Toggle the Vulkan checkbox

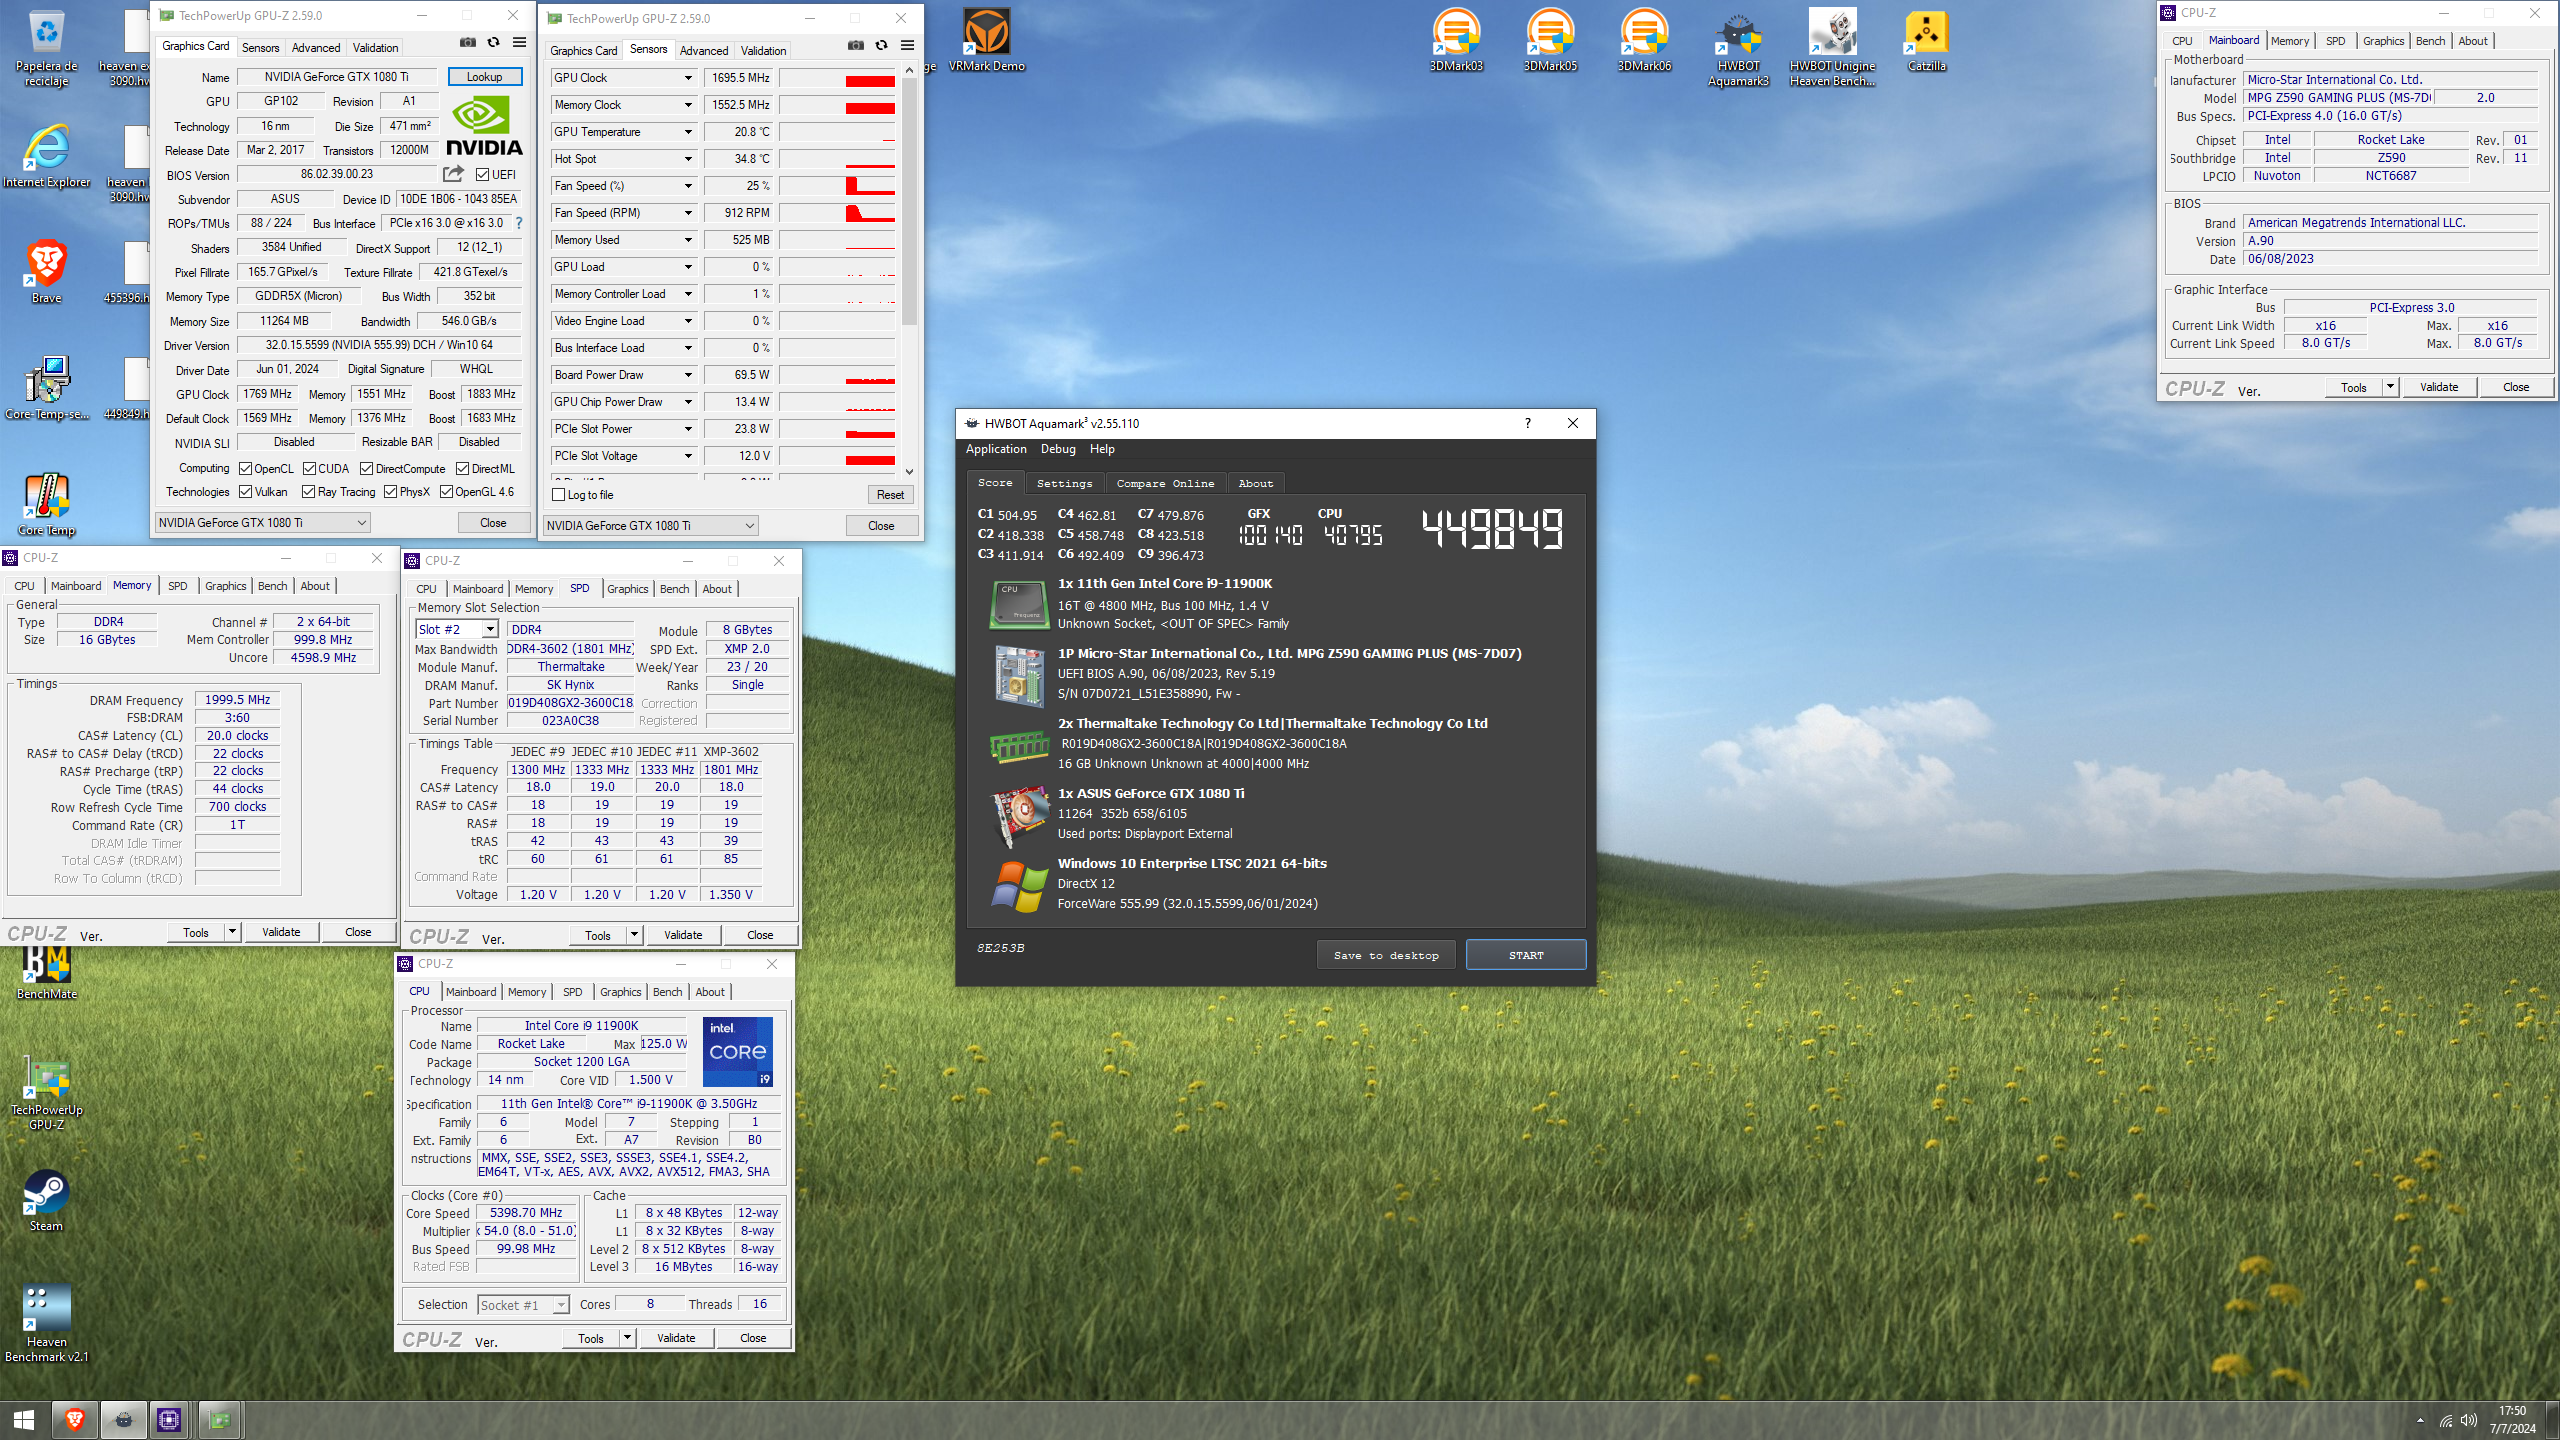(245, 492)
